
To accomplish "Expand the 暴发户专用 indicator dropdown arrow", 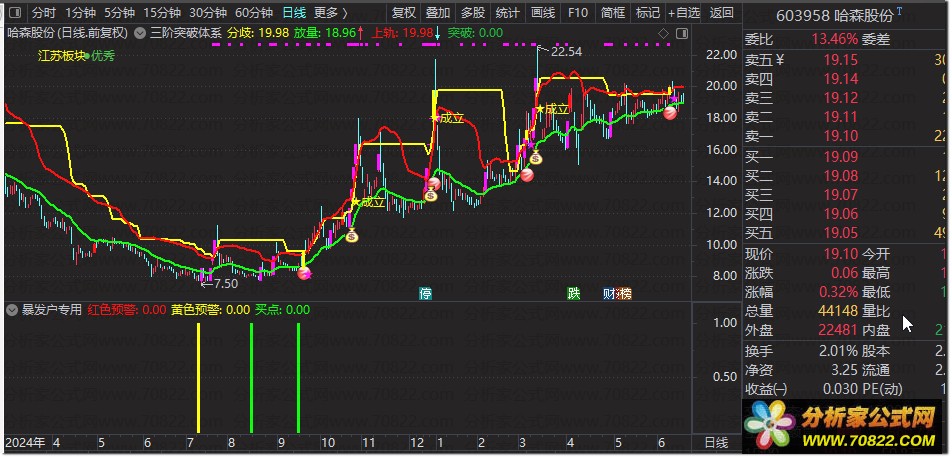I will pos(11,310).
